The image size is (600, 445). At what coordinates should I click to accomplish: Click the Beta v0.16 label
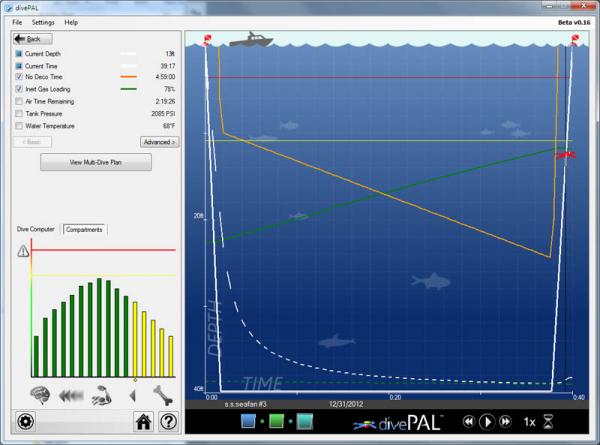click(x=574, y=23)
